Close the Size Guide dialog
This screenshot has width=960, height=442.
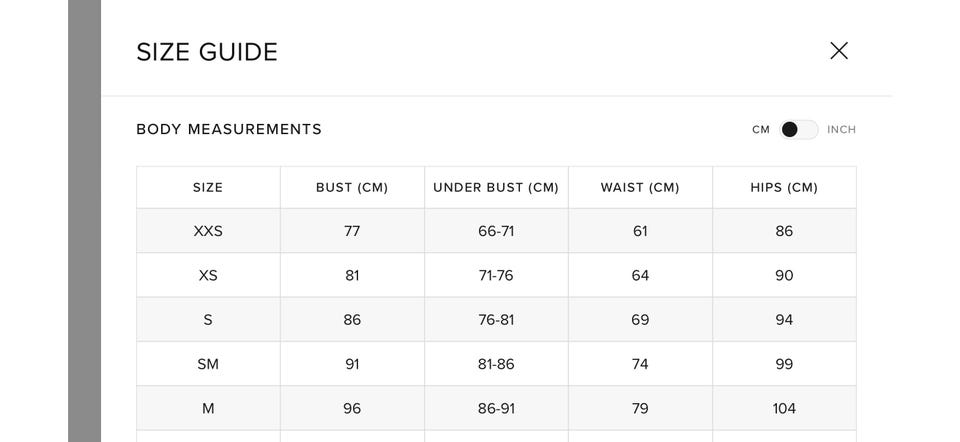[x=839, y=51]
